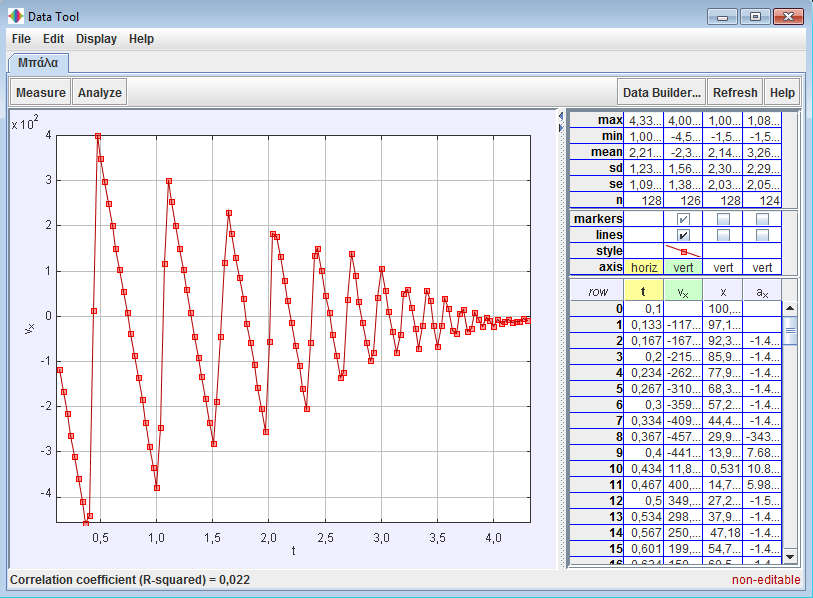Select the t column header
The width and height of the screenshot is (813, 598).
[643, 291]
